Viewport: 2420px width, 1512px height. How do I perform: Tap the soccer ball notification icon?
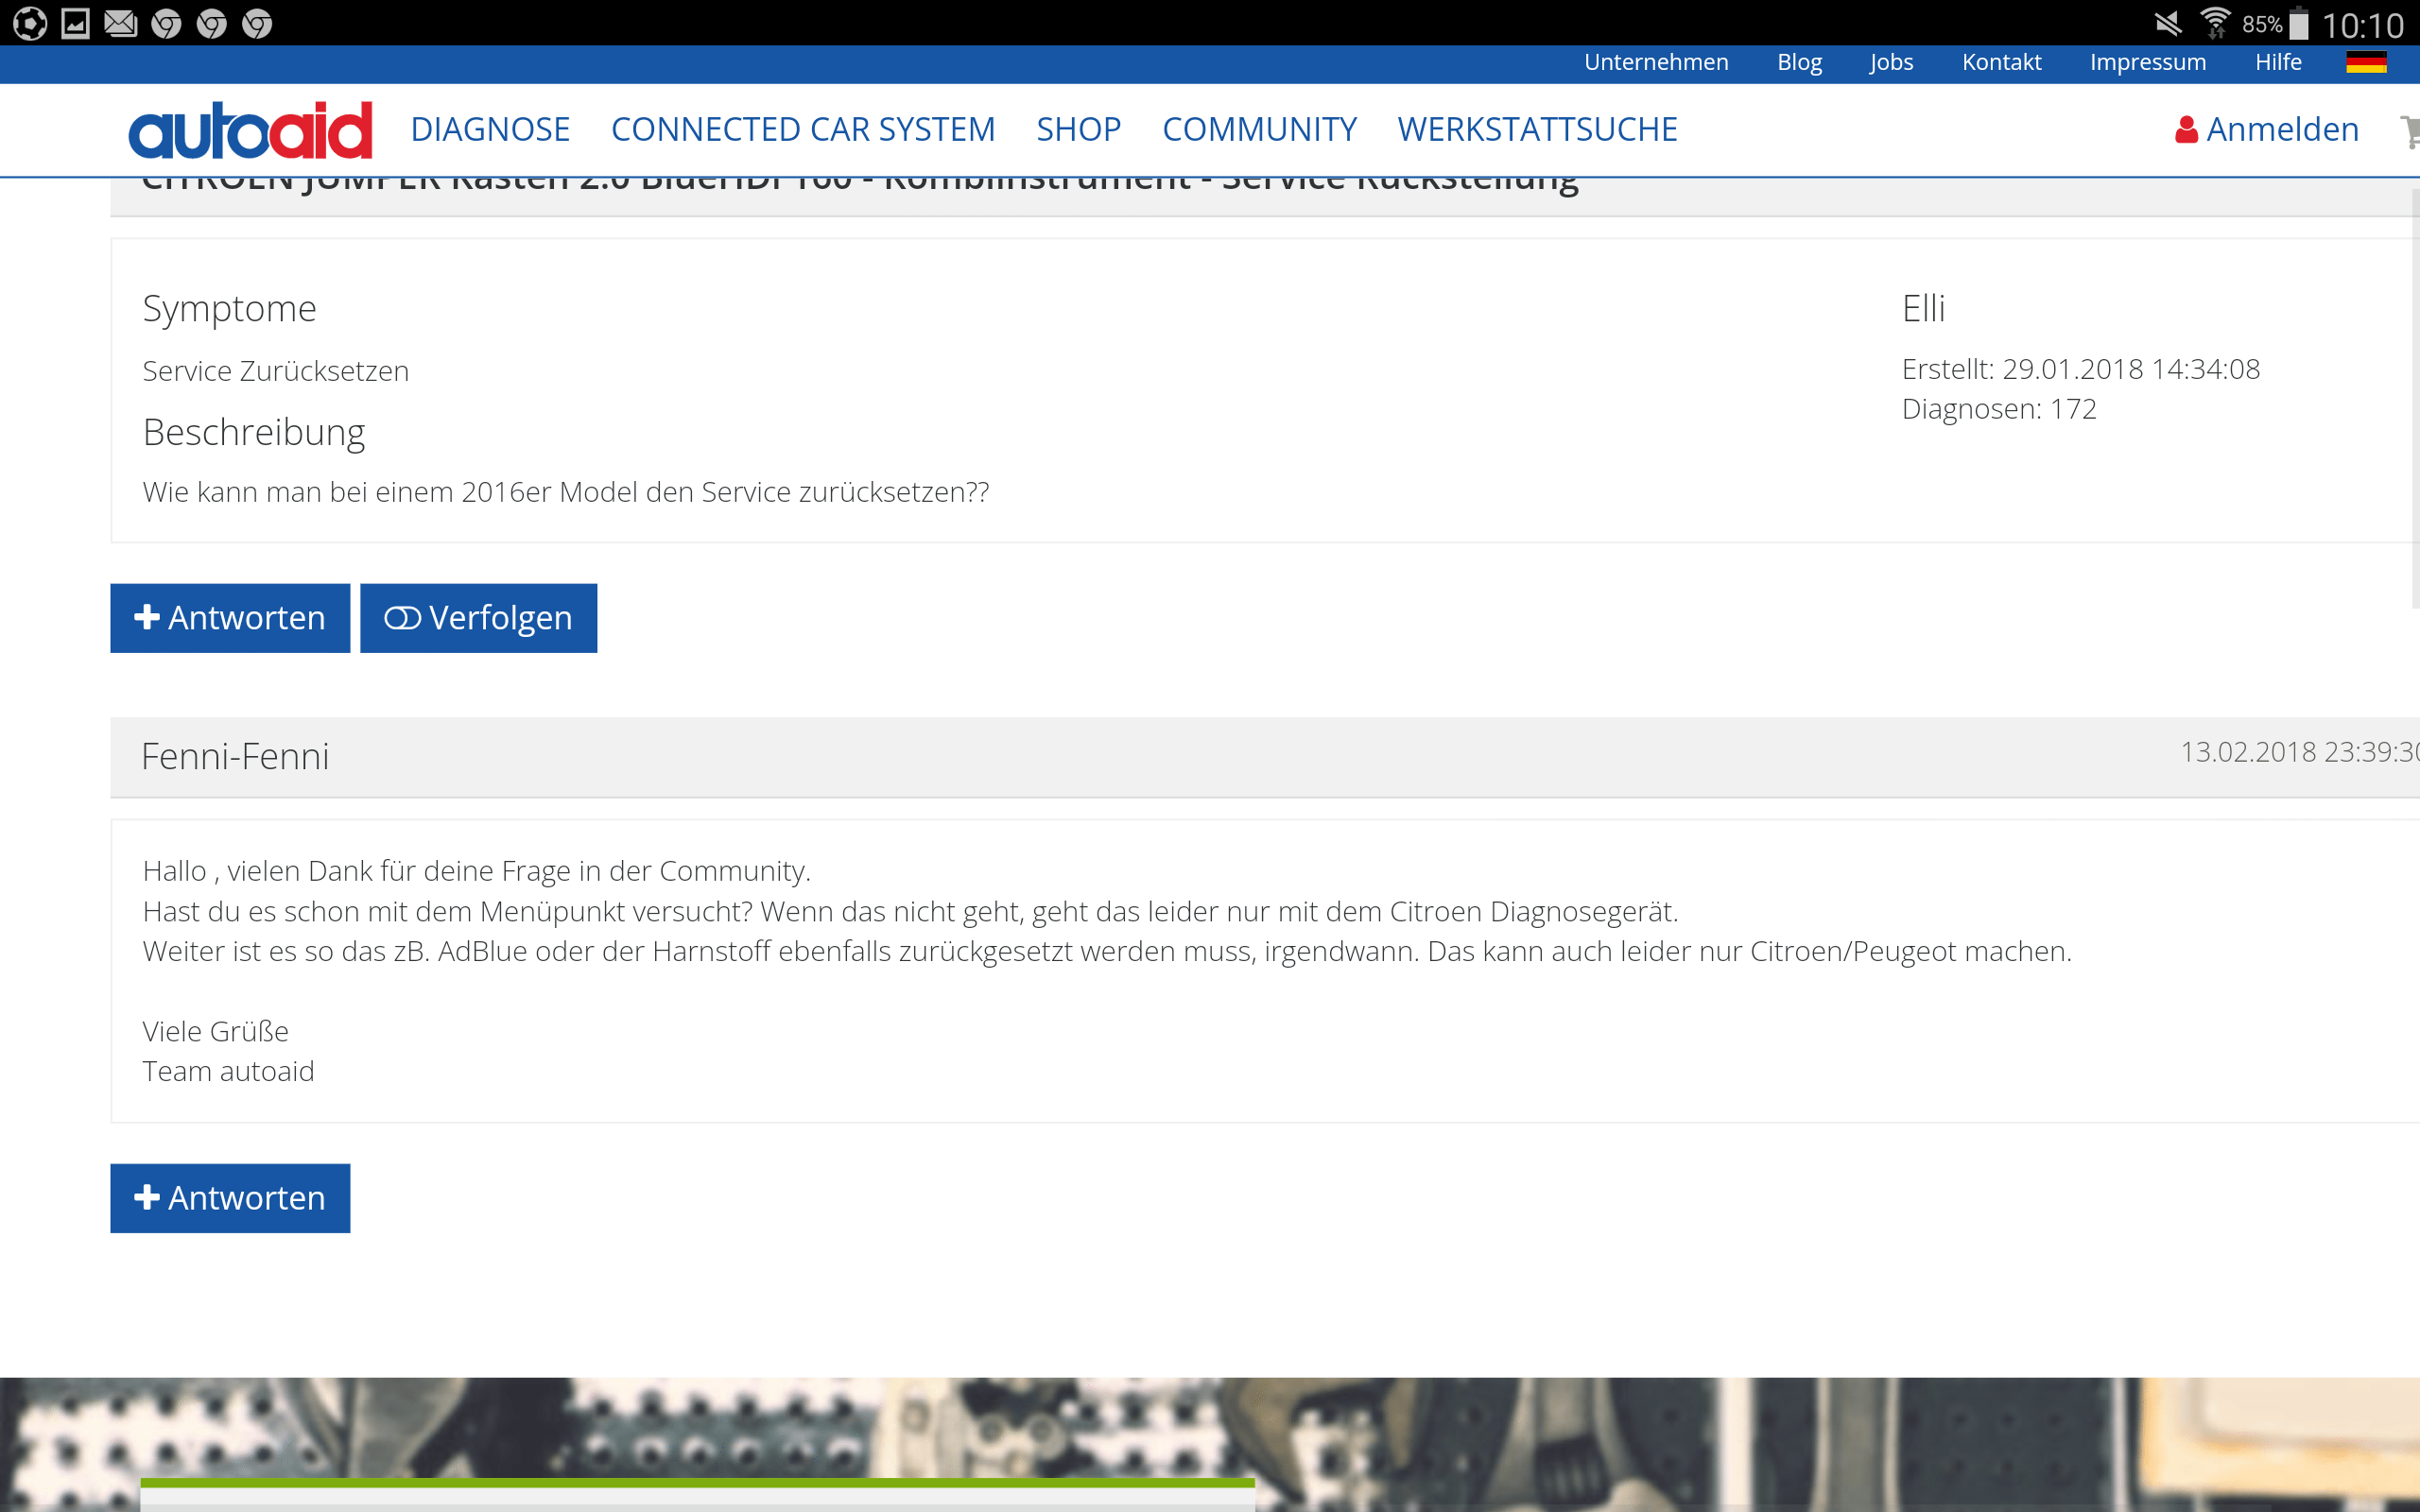tap(30, 23)
